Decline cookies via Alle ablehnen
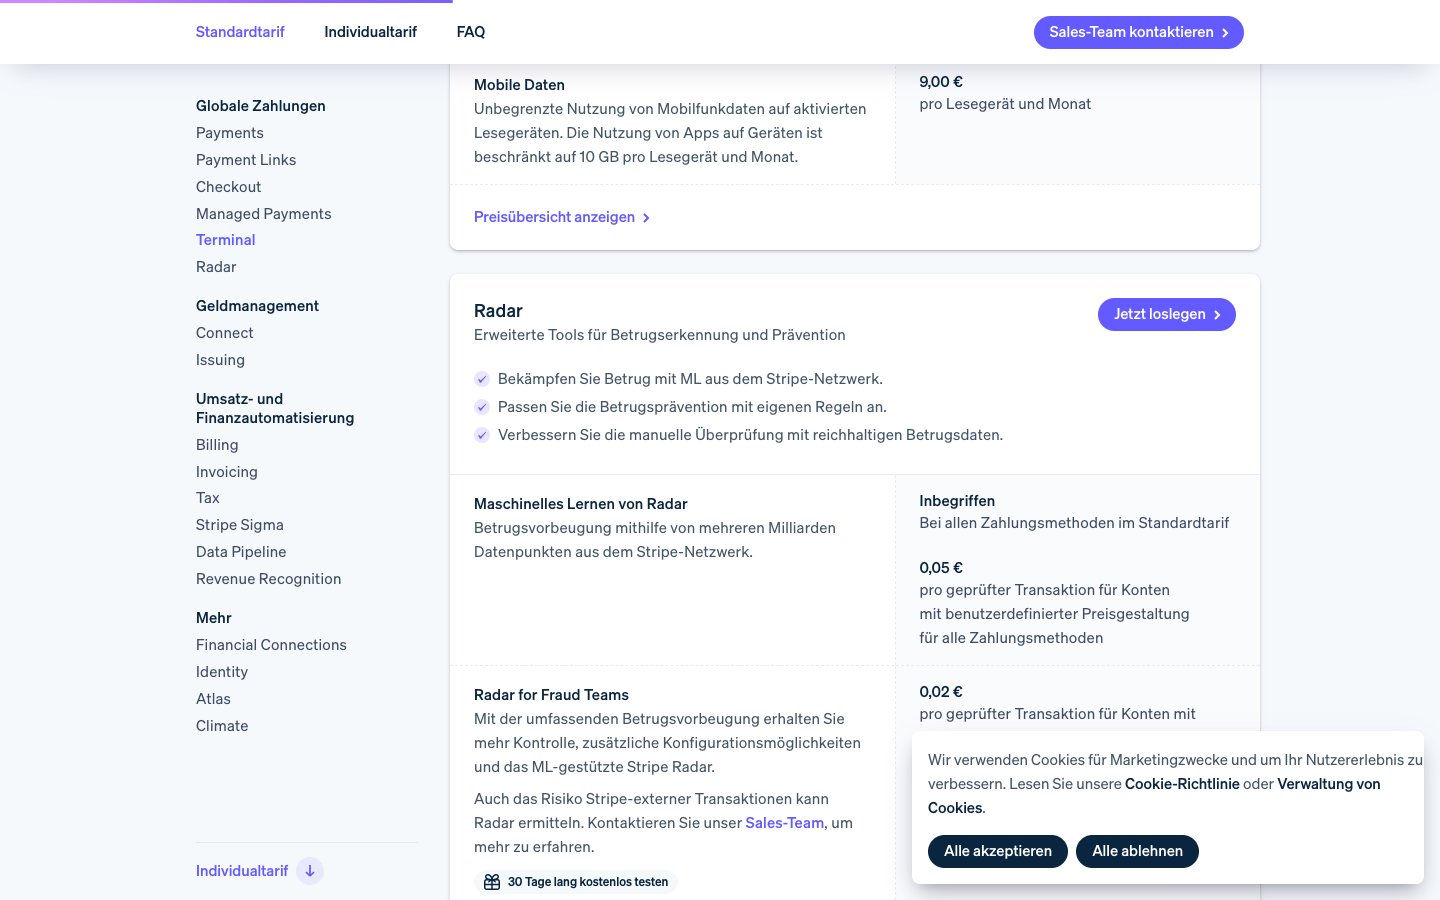1440x900 pixels. [1137, 851]
